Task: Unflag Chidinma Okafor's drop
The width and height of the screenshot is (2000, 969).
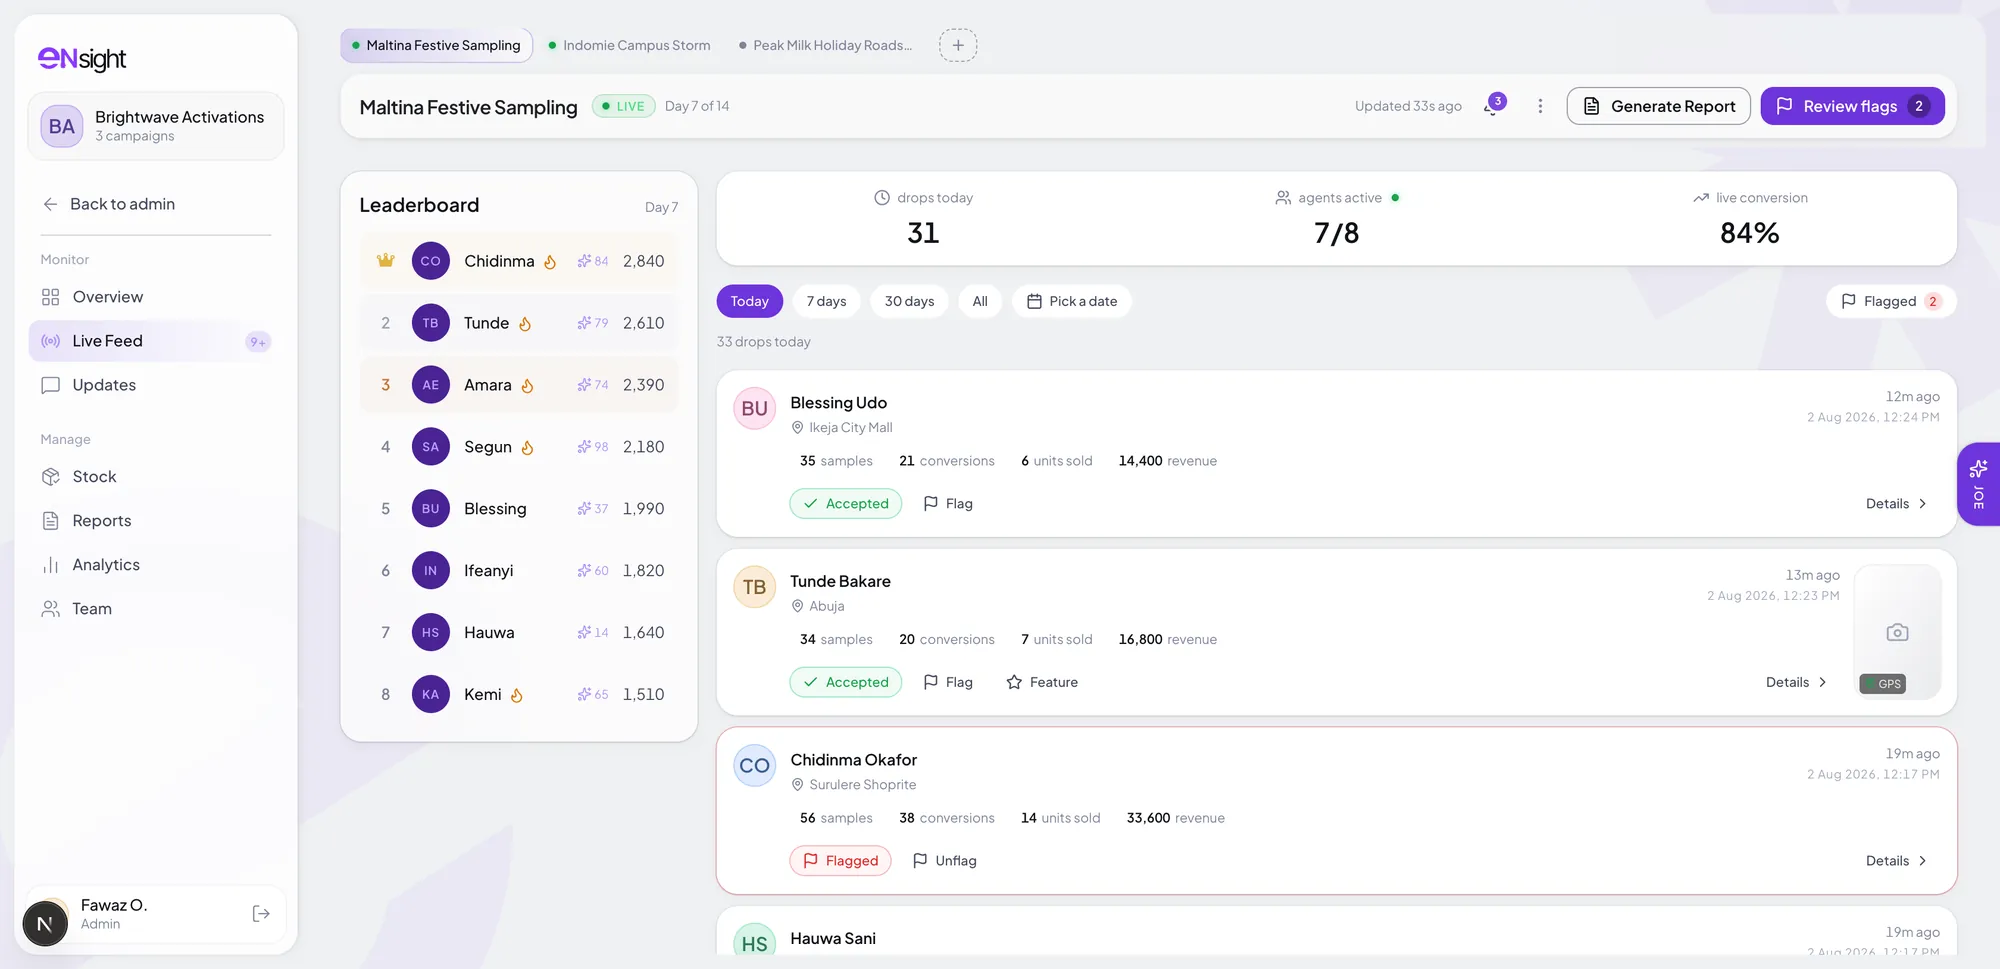Action: 945,861
